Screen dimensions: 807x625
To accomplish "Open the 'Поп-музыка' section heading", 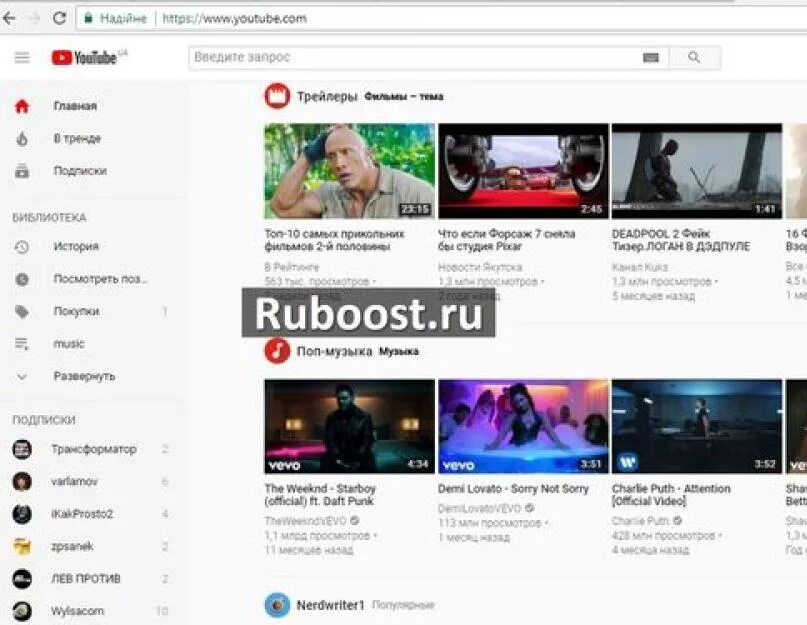I will 335,352.
